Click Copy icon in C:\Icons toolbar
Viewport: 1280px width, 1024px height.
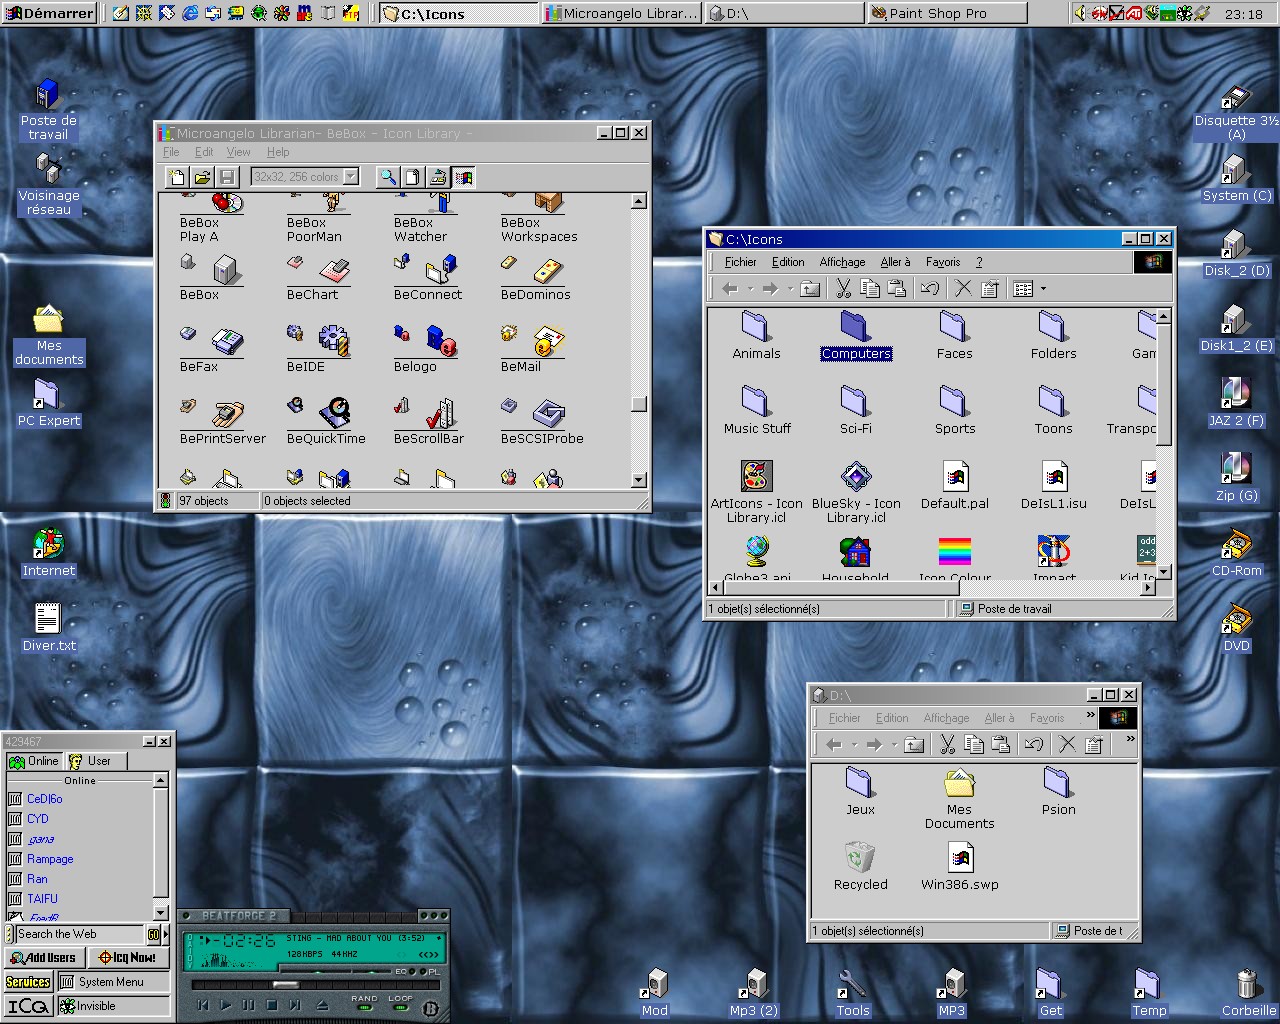pyautogui.click(x=870, y=289)
